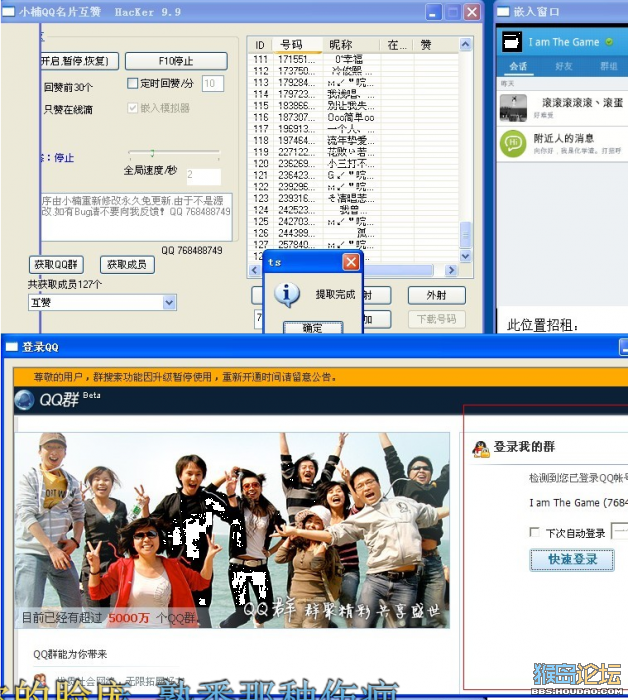Click the group photo banner image
Image resolution: width=628 pixels, height=700 pixels.
[232, 530]
